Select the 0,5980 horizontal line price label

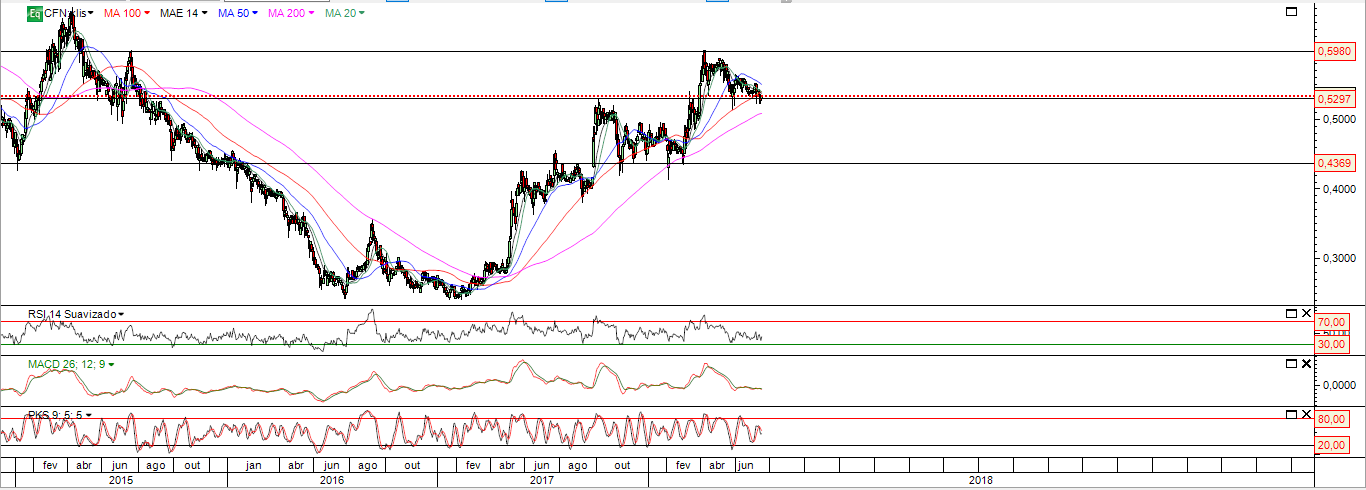[1335, 51]
